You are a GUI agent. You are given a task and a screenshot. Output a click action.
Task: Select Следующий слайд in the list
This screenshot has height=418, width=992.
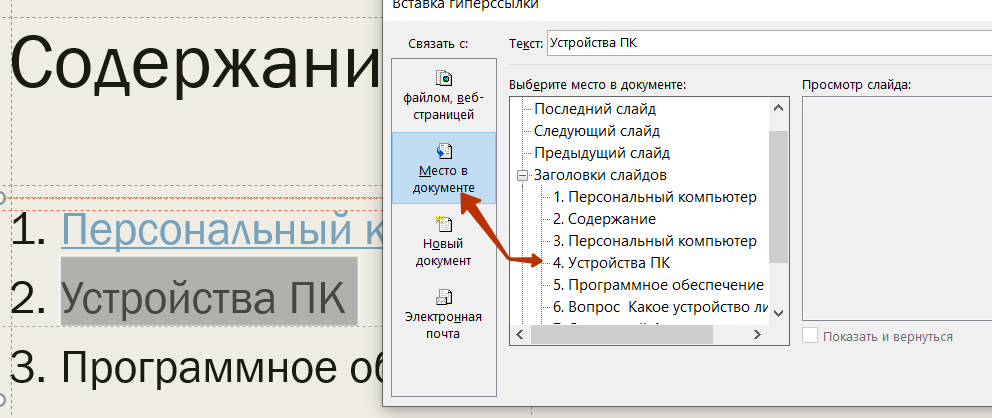597,131
